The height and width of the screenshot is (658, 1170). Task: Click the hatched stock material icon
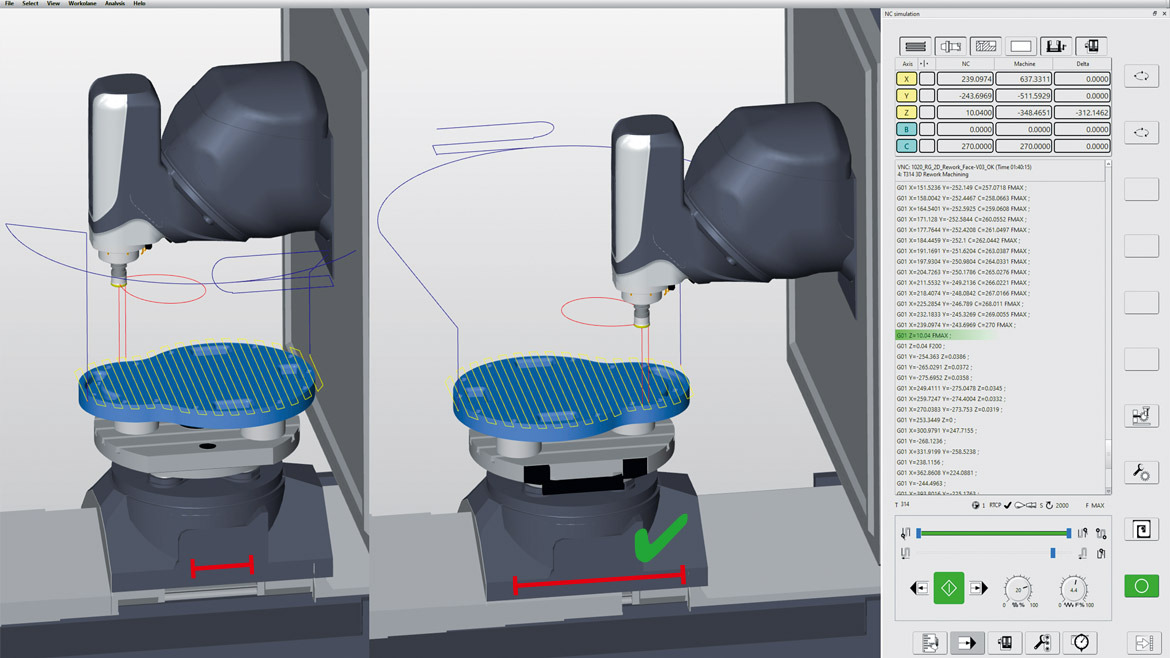point(986,46)
